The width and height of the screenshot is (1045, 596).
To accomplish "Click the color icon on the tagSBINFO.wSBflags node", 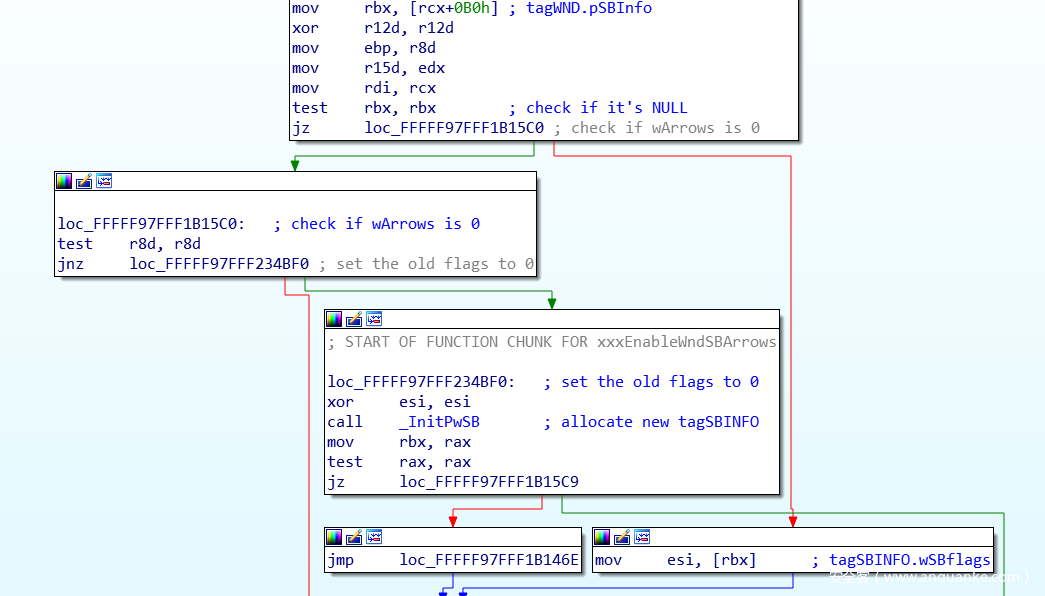I will 603,537.
